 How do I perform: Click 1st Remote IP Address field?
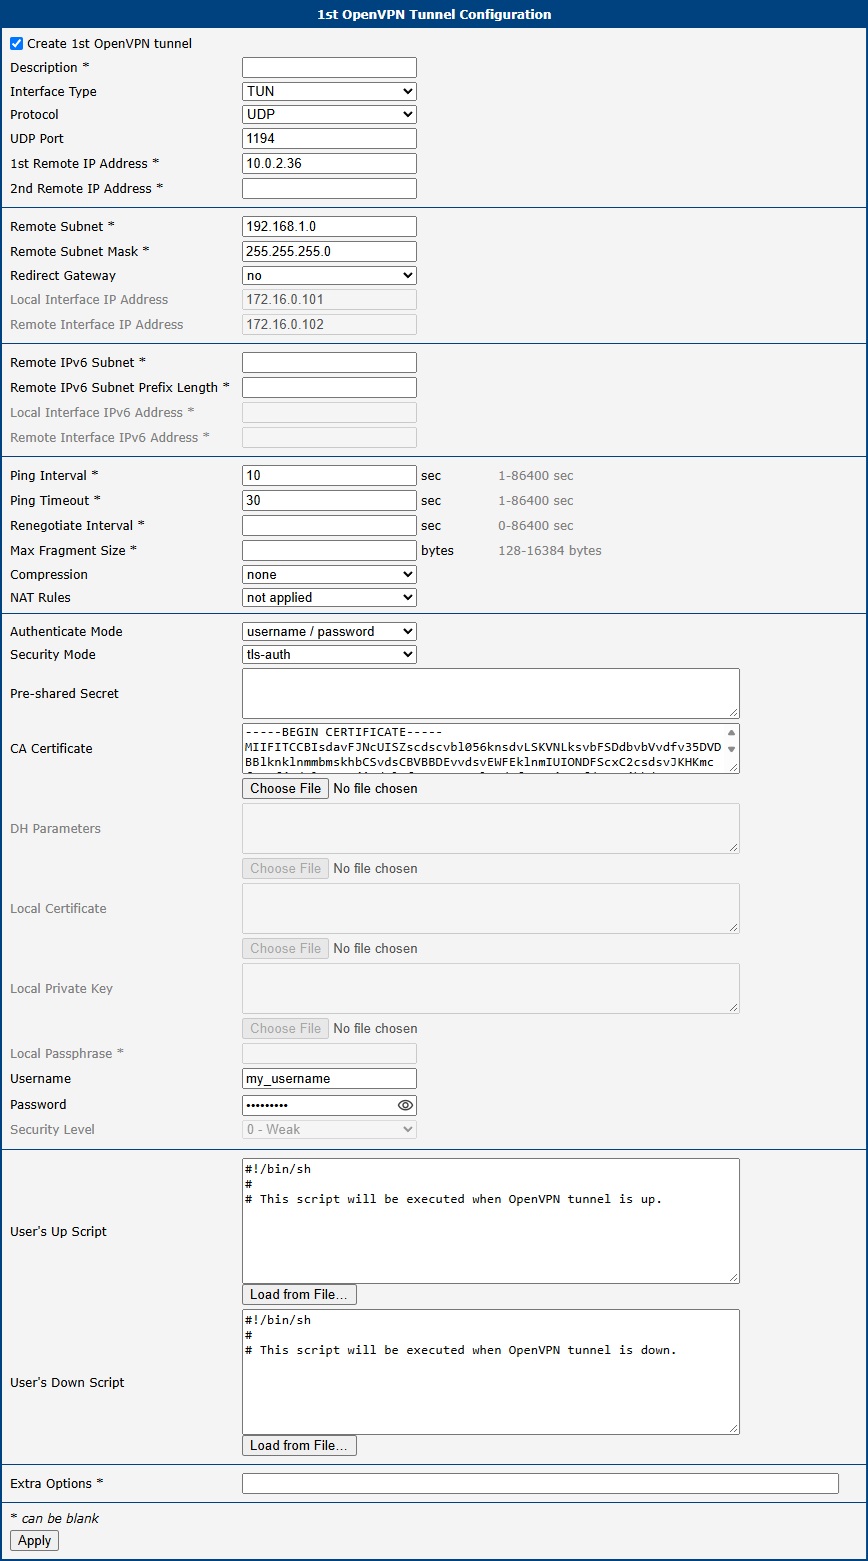pyautogui.click(x=329, y=163)
